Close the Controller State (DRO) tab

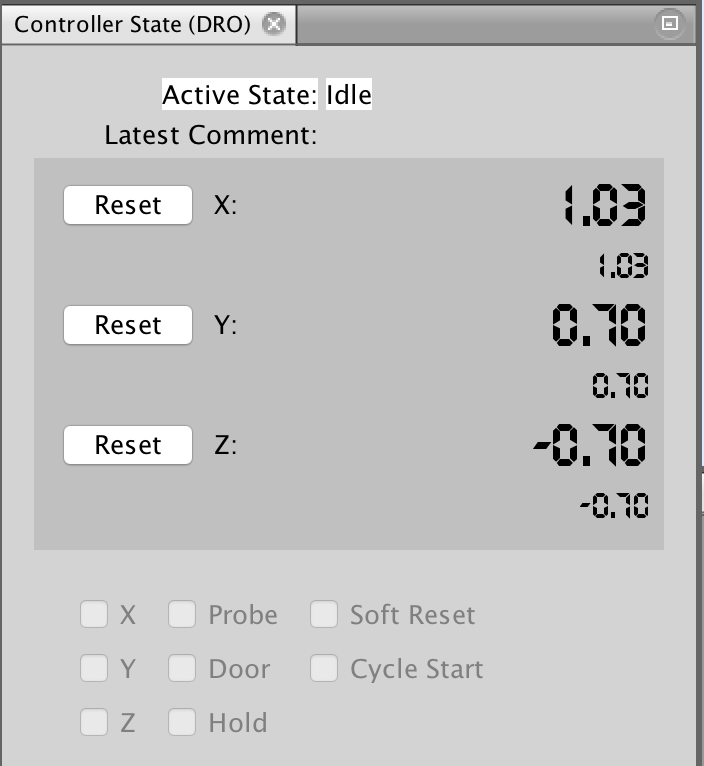point(274,23)
